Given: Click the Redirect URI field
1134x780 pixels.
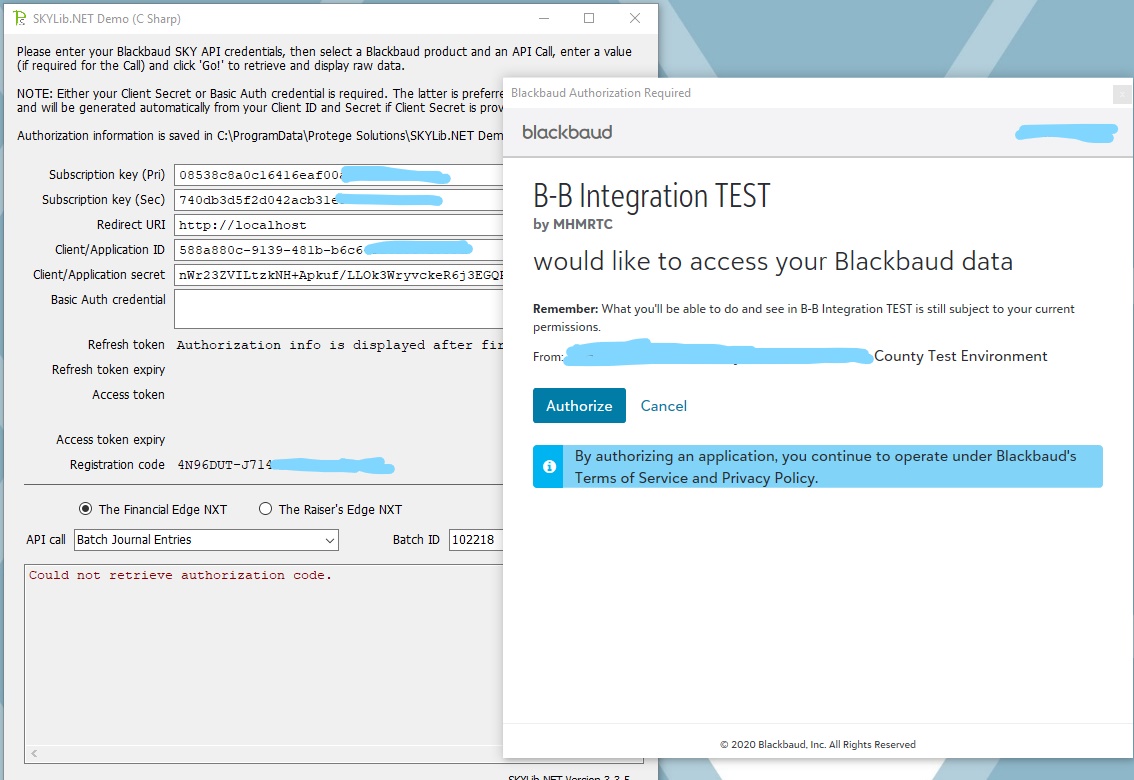Looking at the screenshot, I should click(x=338, y=225).
